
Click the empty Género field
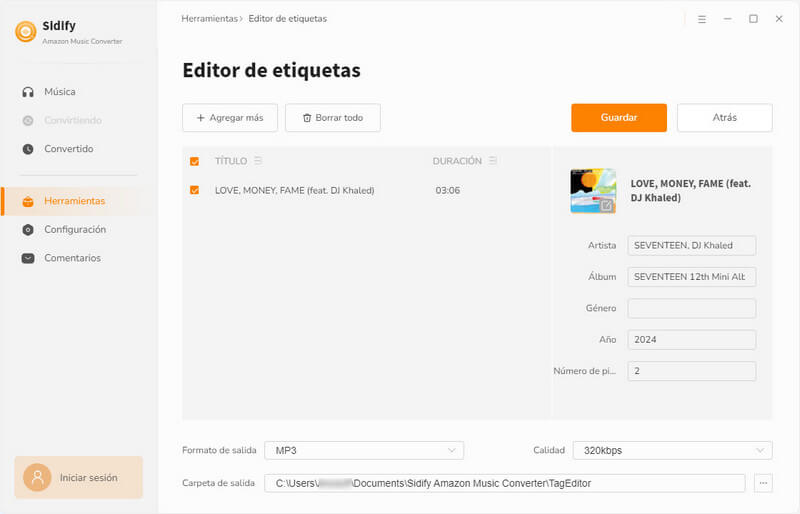pyautogui.click(x=691, y=308)
